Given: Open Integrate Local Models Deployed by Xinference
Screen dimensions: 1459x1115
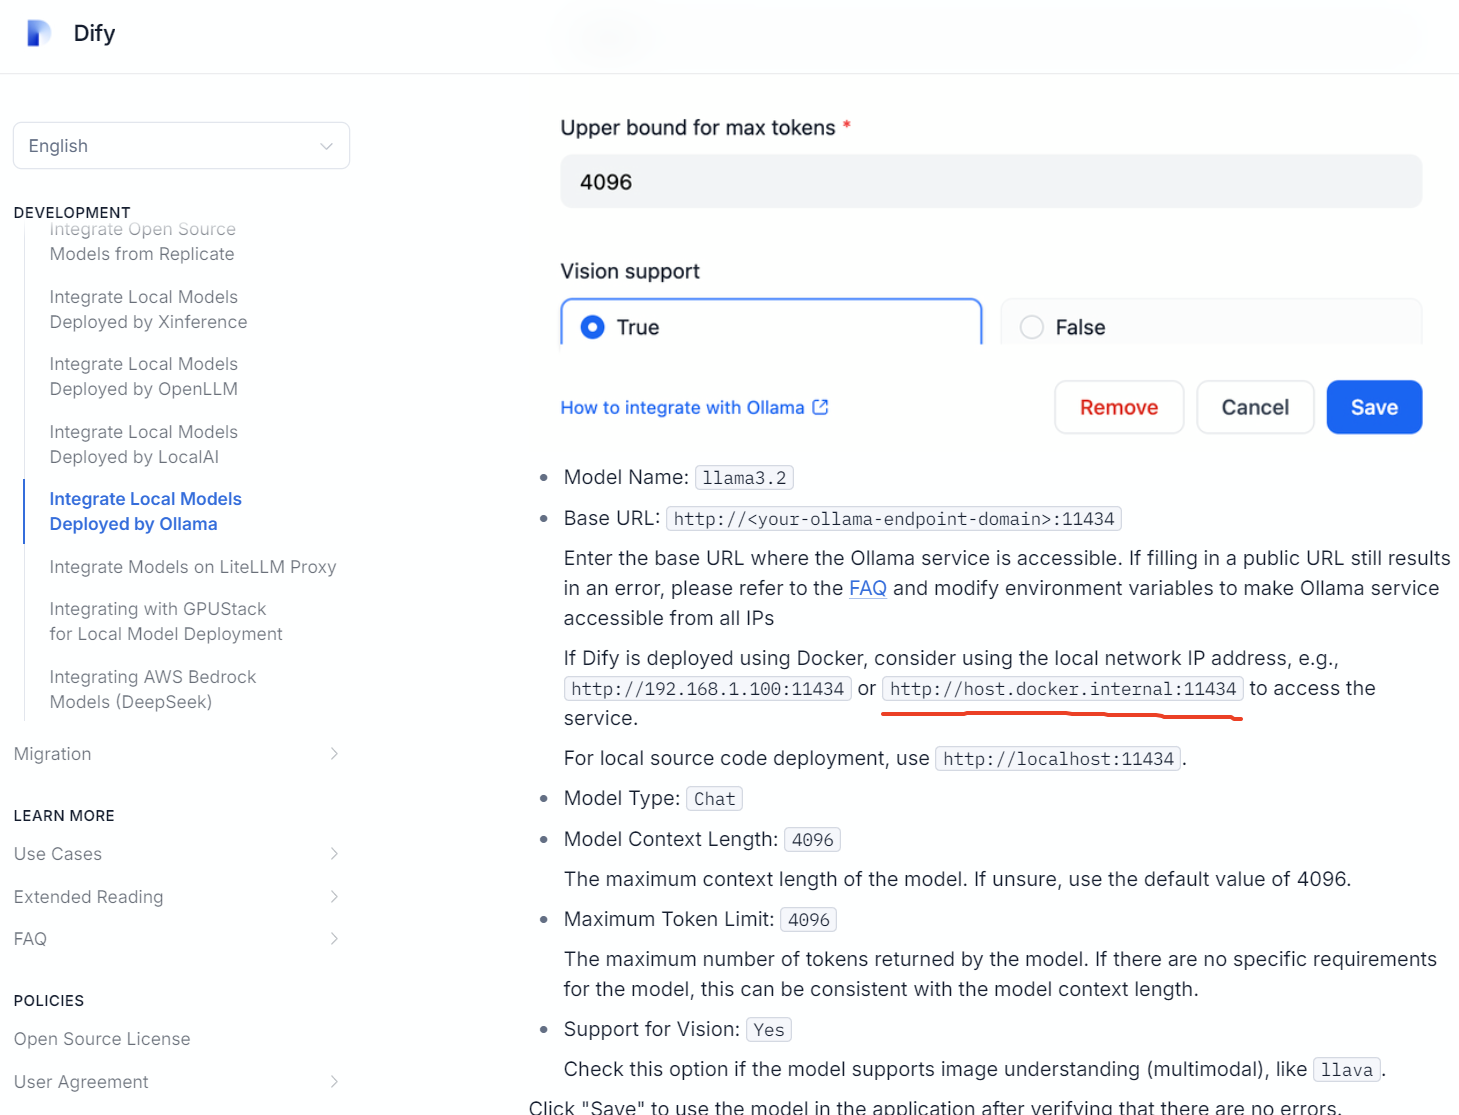Looking at the screenshot, I should click(x=148, y=310).
